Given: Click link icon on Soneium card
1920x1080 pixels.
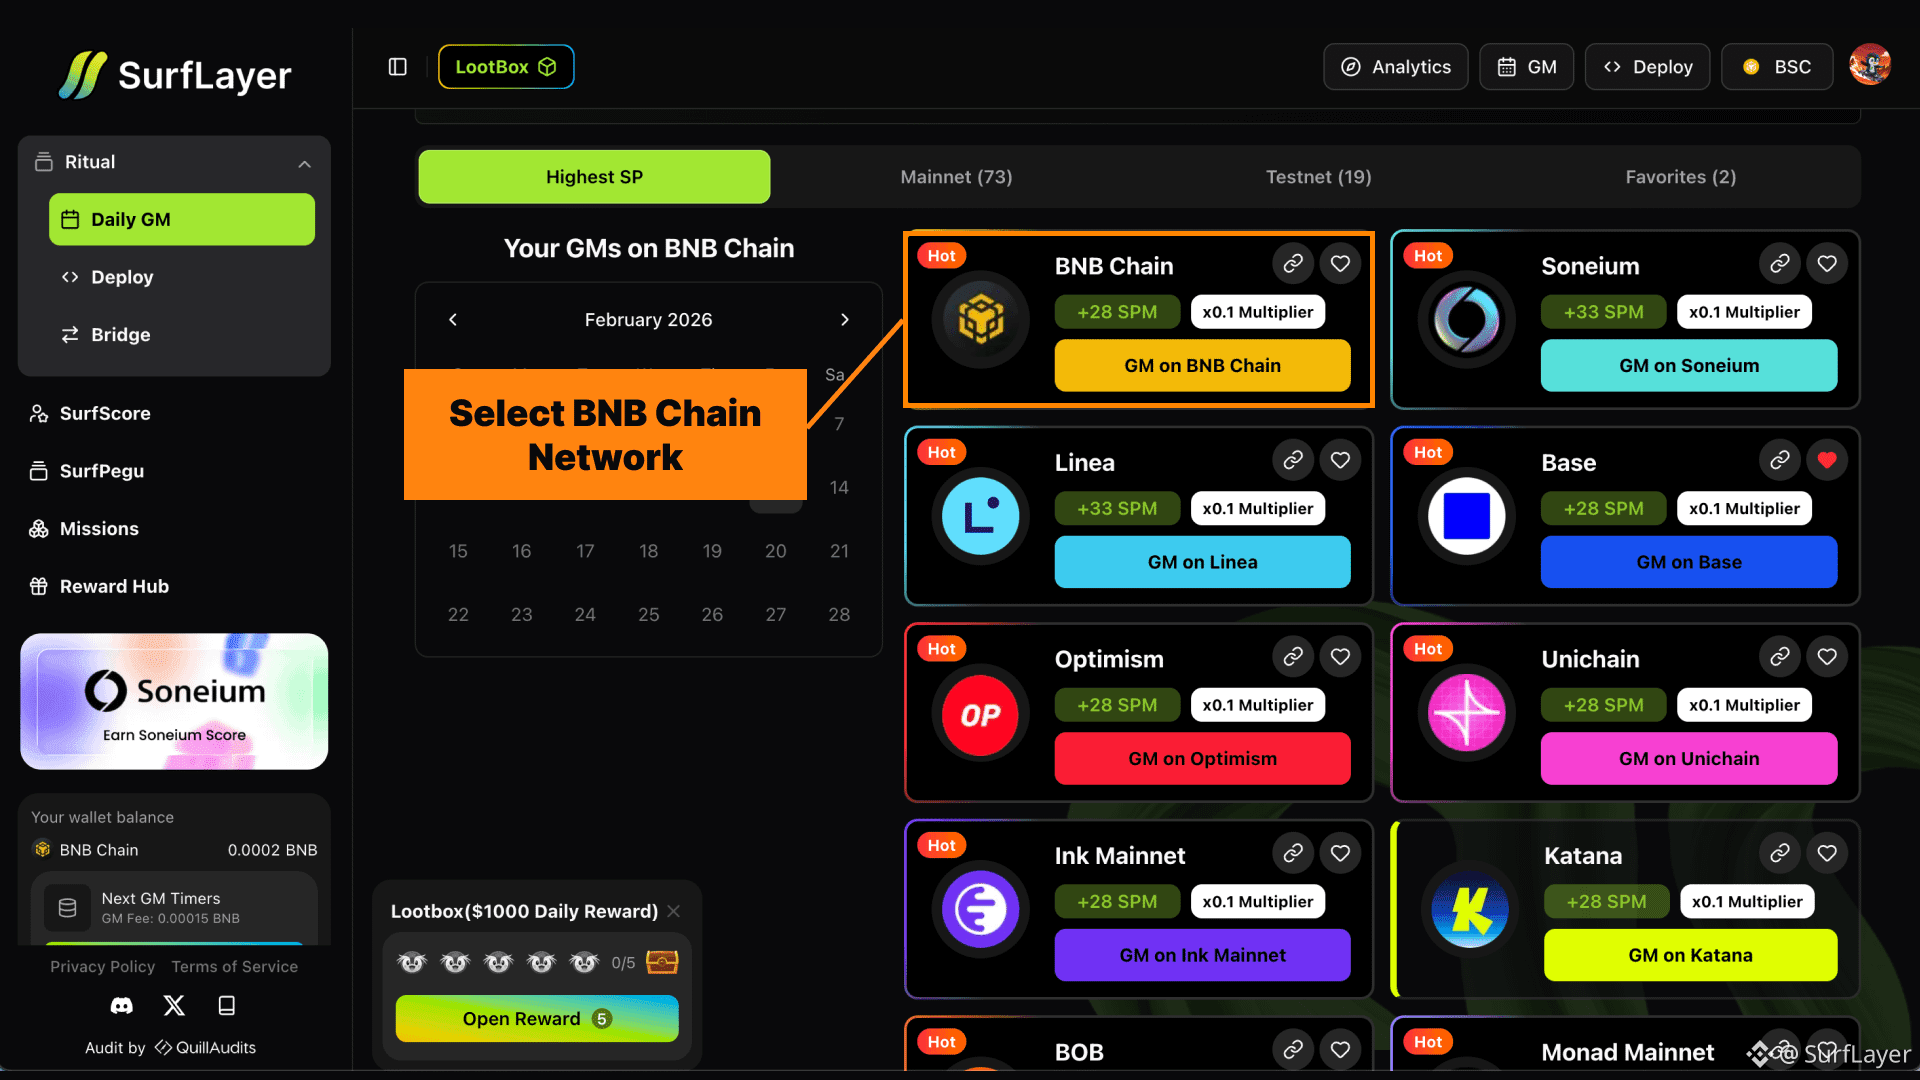Looking at the screenshot, I should click(1779, 264).
